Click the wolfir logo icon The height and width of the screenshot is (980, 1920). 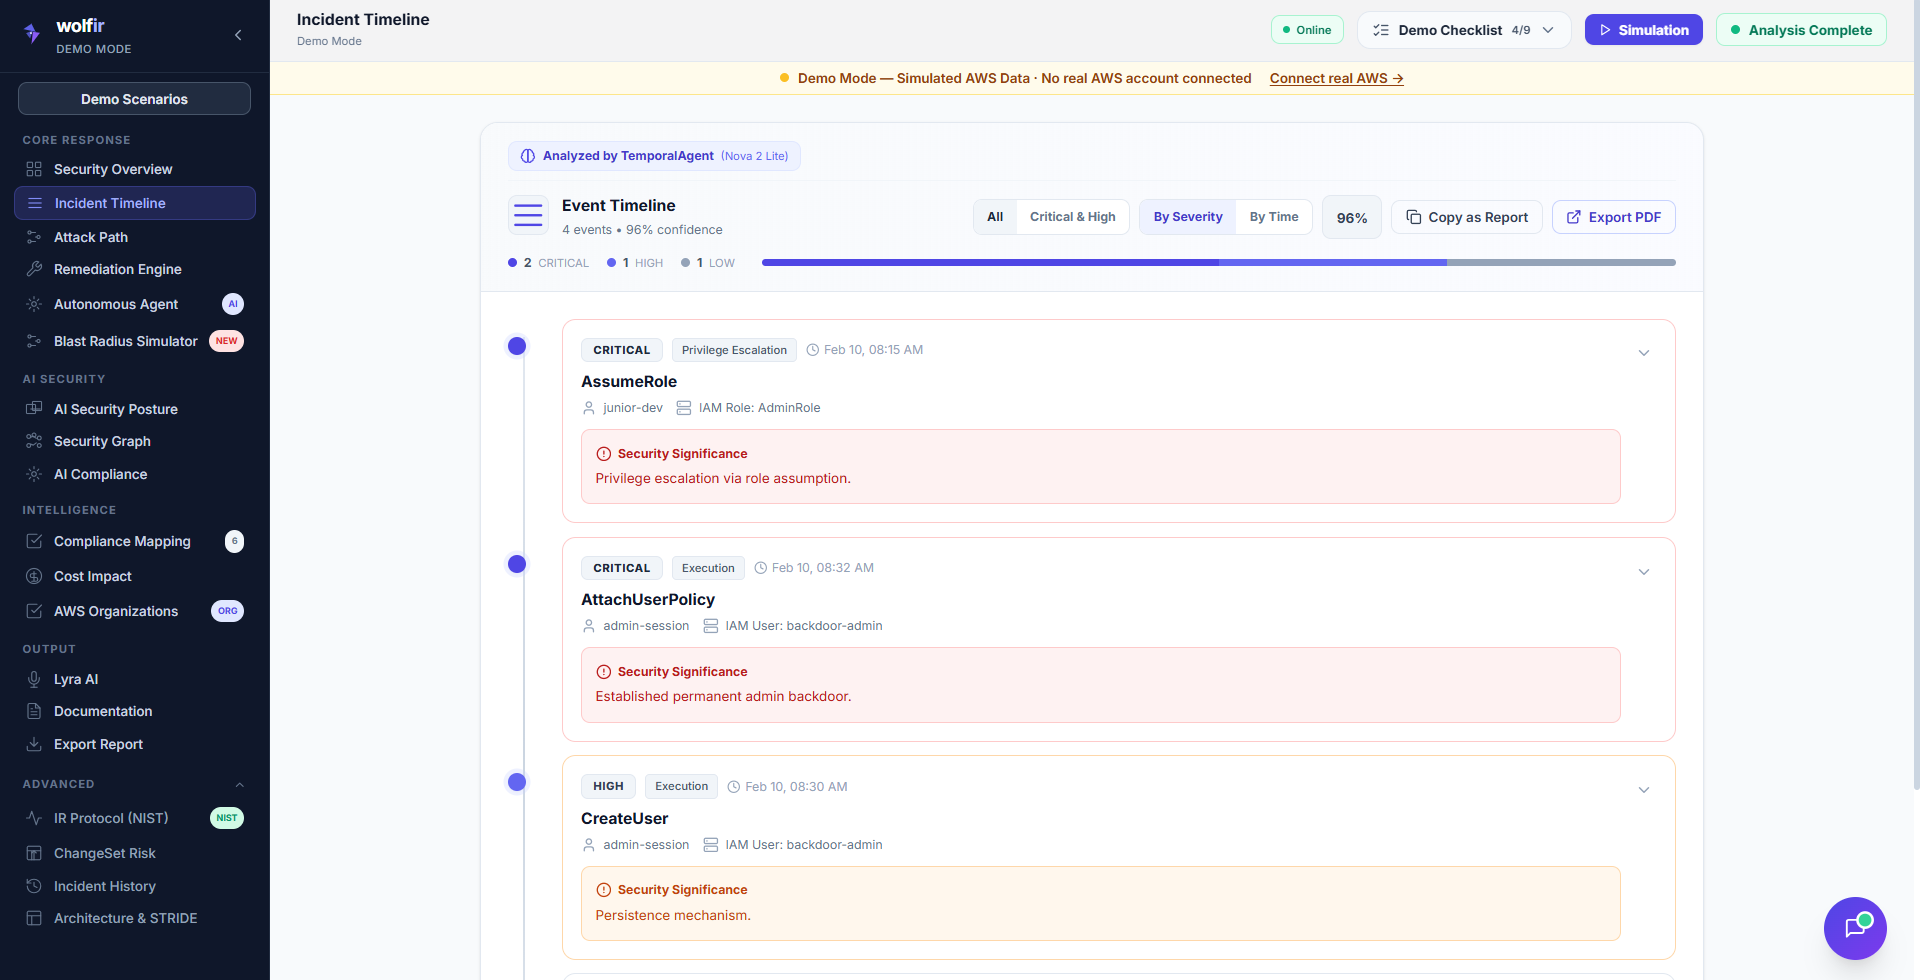(32, 34)
